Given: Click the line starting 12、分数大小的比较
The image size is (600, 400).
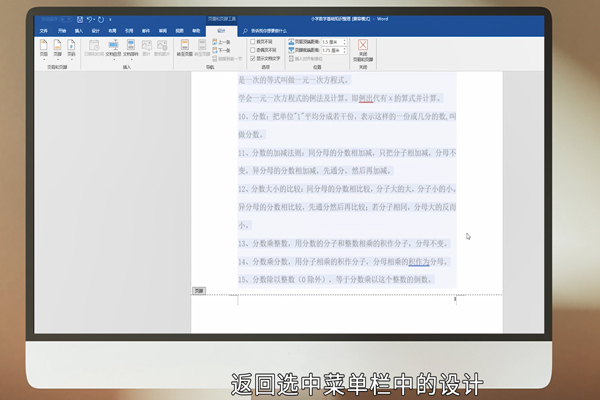Looking at the screenshot, I should tap(347, 189).
